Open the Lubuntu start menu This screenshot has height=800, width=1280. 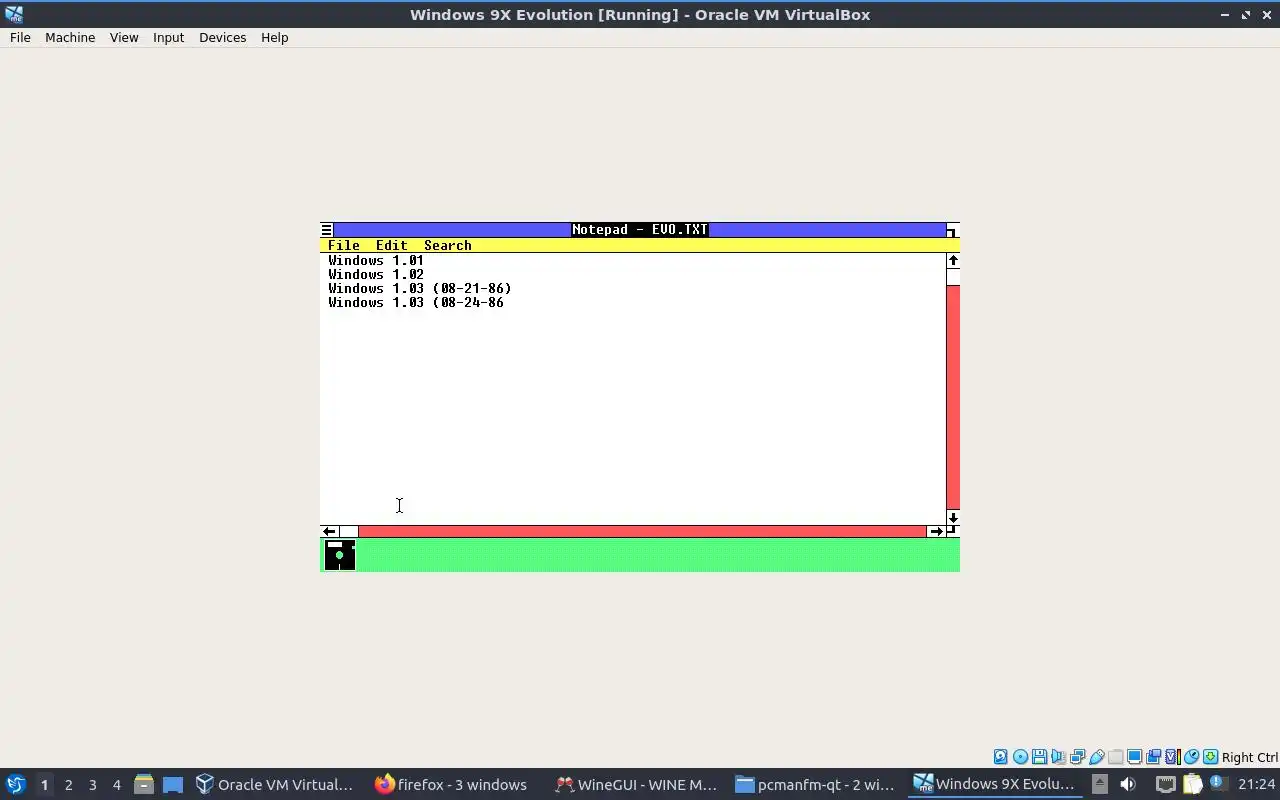[x=15, y=784]
